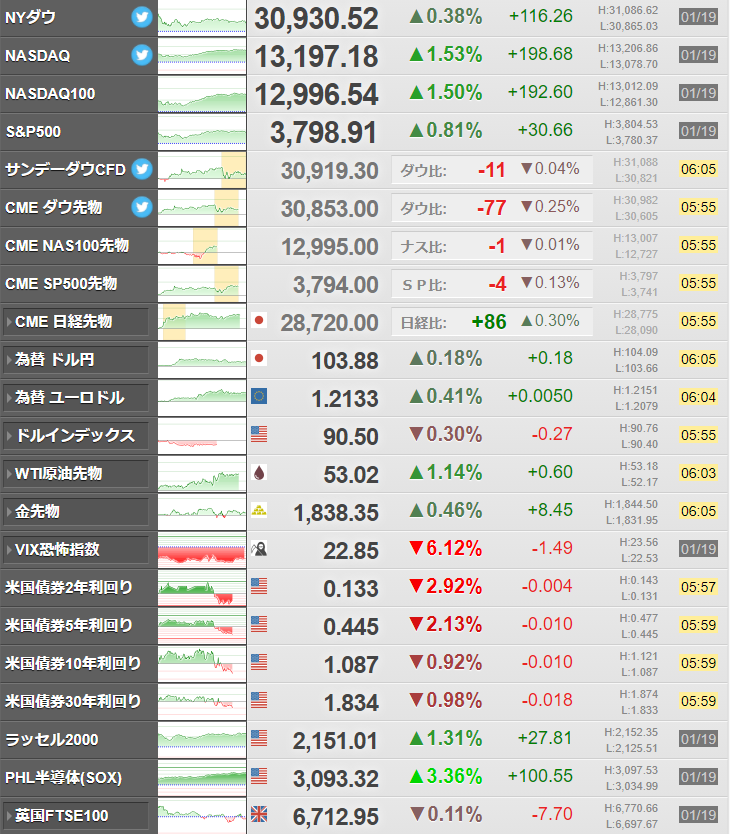The image size is (730, 834).
Task: Expand the 金先物 row
Action: (76, 512)
